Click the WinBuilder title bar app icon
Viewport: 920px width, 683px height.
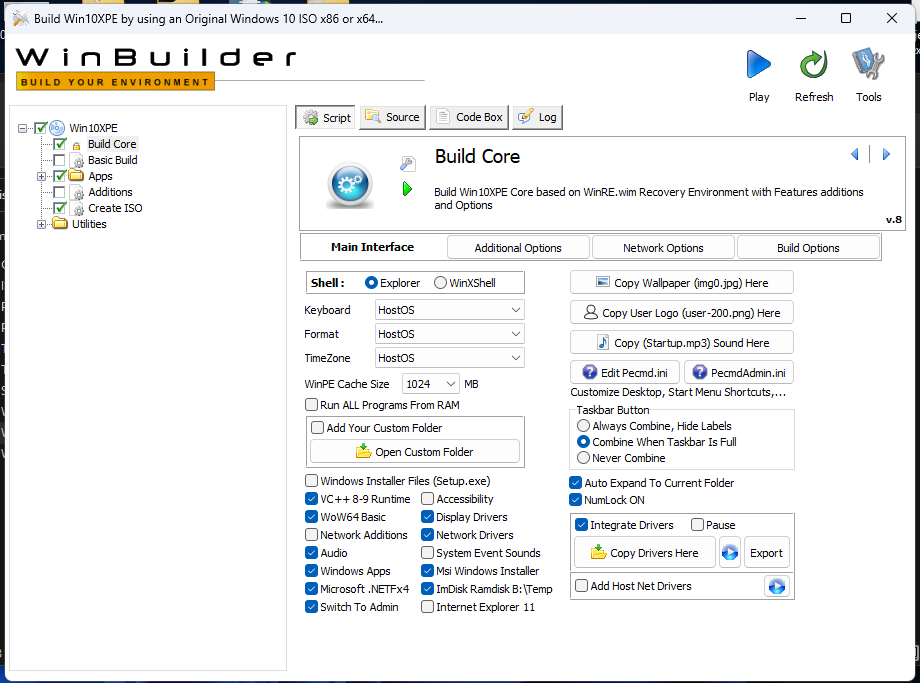click(21, 18)
